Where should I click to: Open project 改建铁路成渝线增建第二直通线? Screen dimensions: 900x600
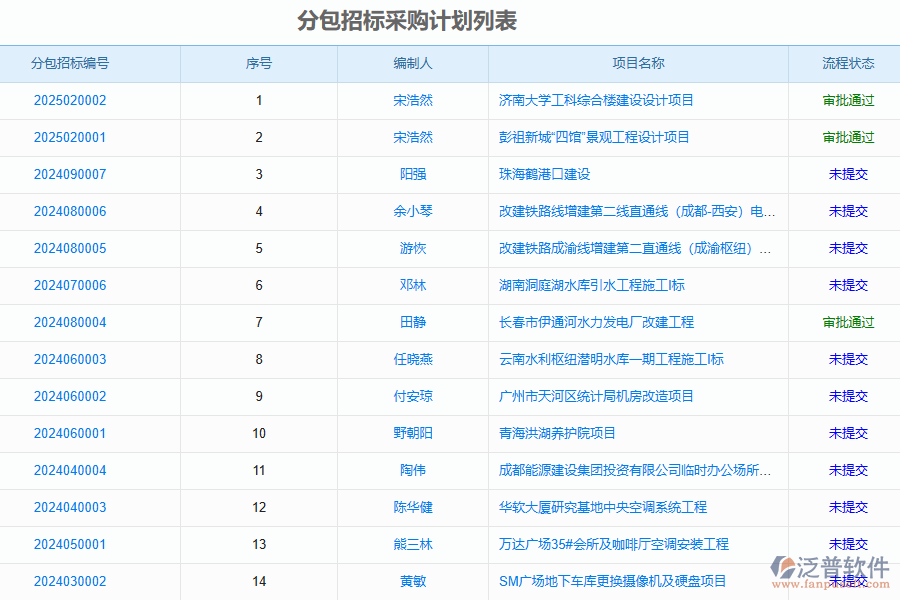(635, 249)
